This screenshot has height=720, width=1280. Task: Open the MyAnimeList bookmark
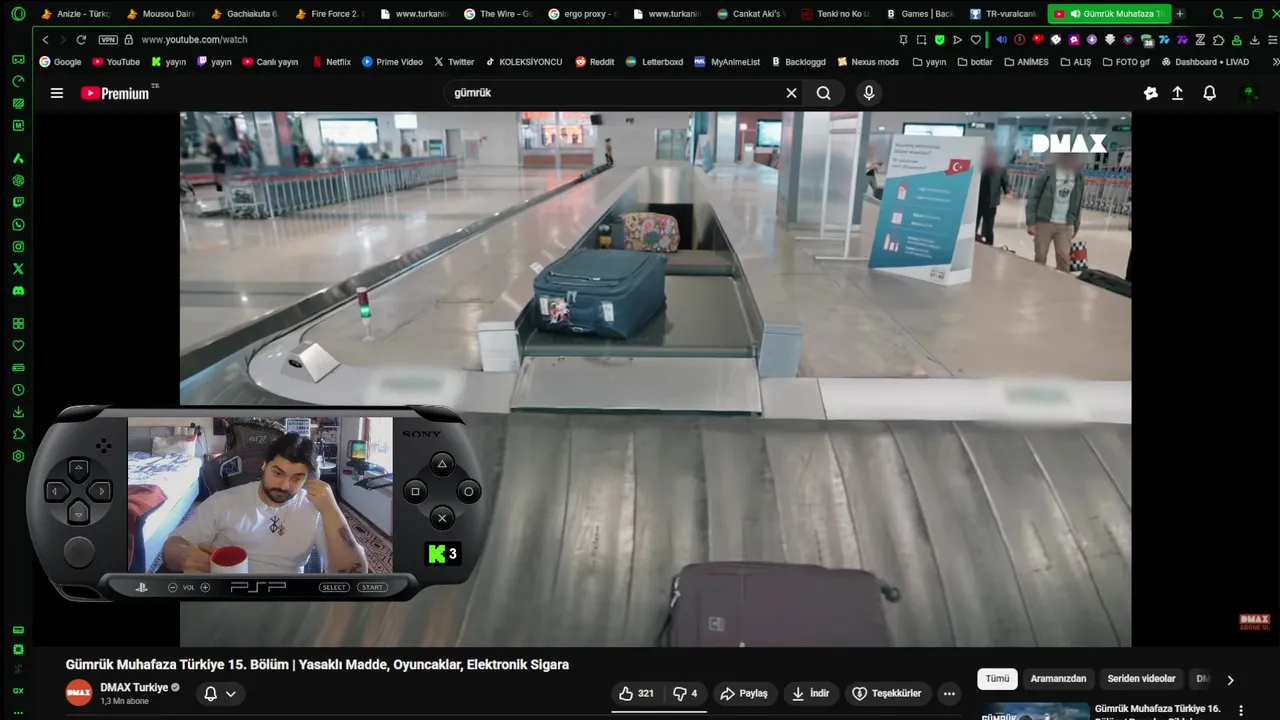tap(727, 62)
